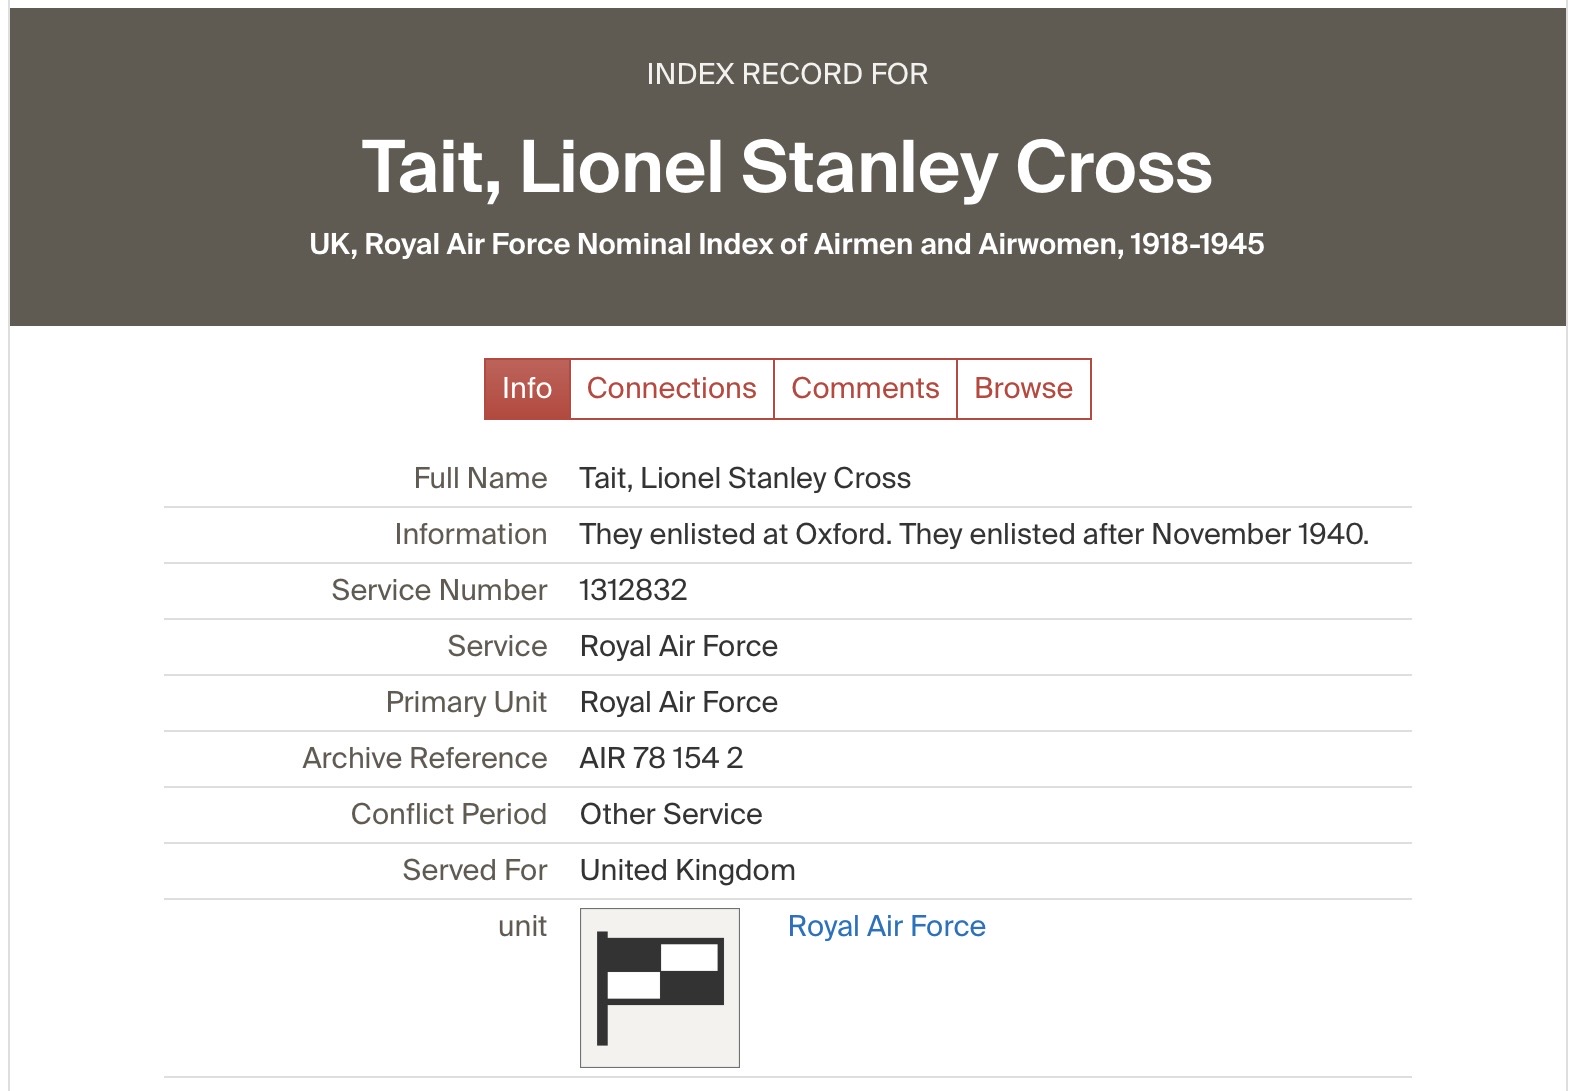Open the Royal Air Force unit link
The image size is (1579, 1091).
click(886, 926)
